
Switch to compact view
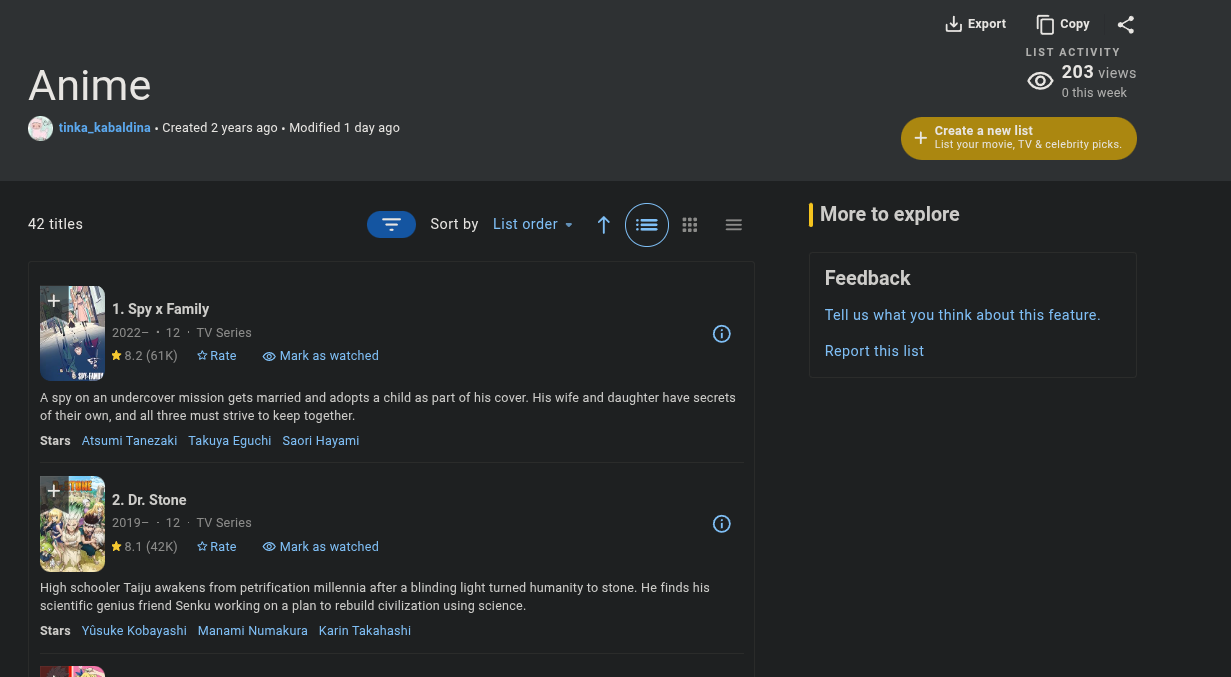click(734, 225)
